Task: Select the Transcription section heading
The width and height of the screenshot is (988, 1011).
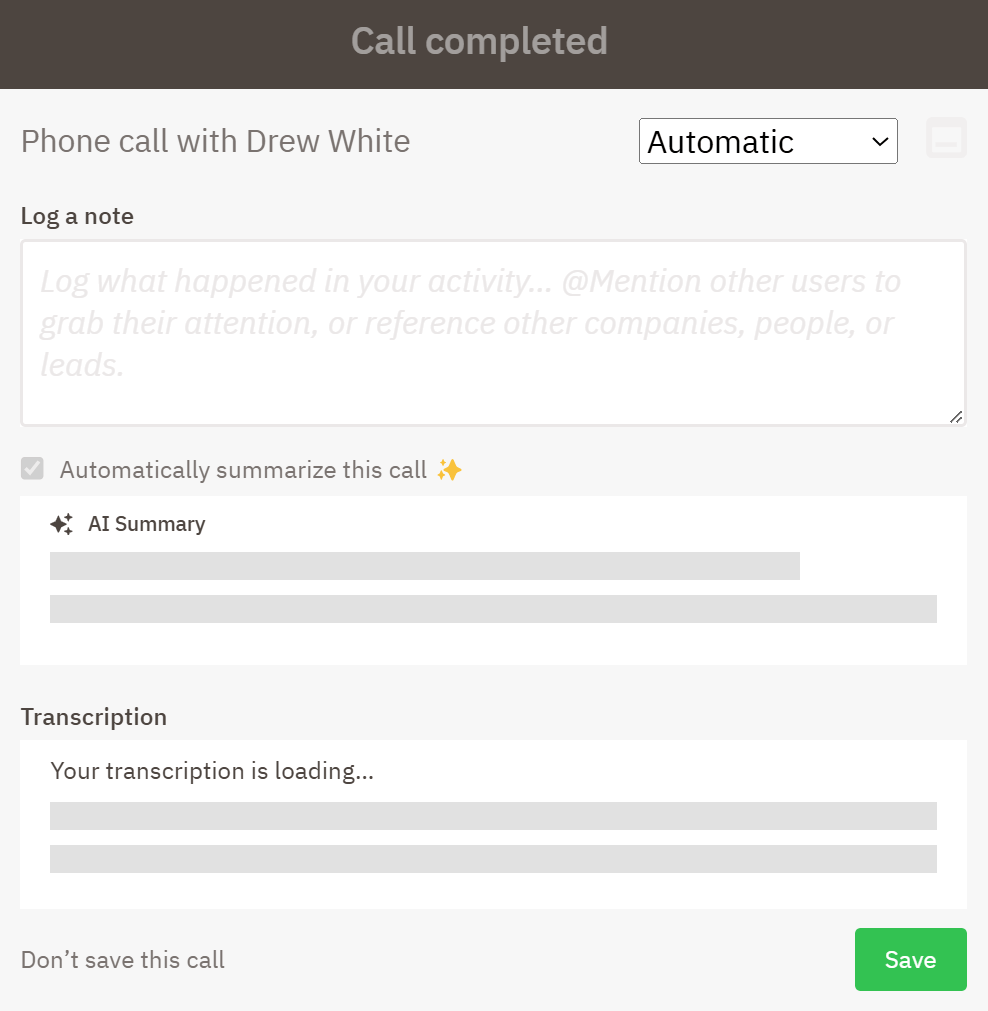Action: (x=93, y=717)
